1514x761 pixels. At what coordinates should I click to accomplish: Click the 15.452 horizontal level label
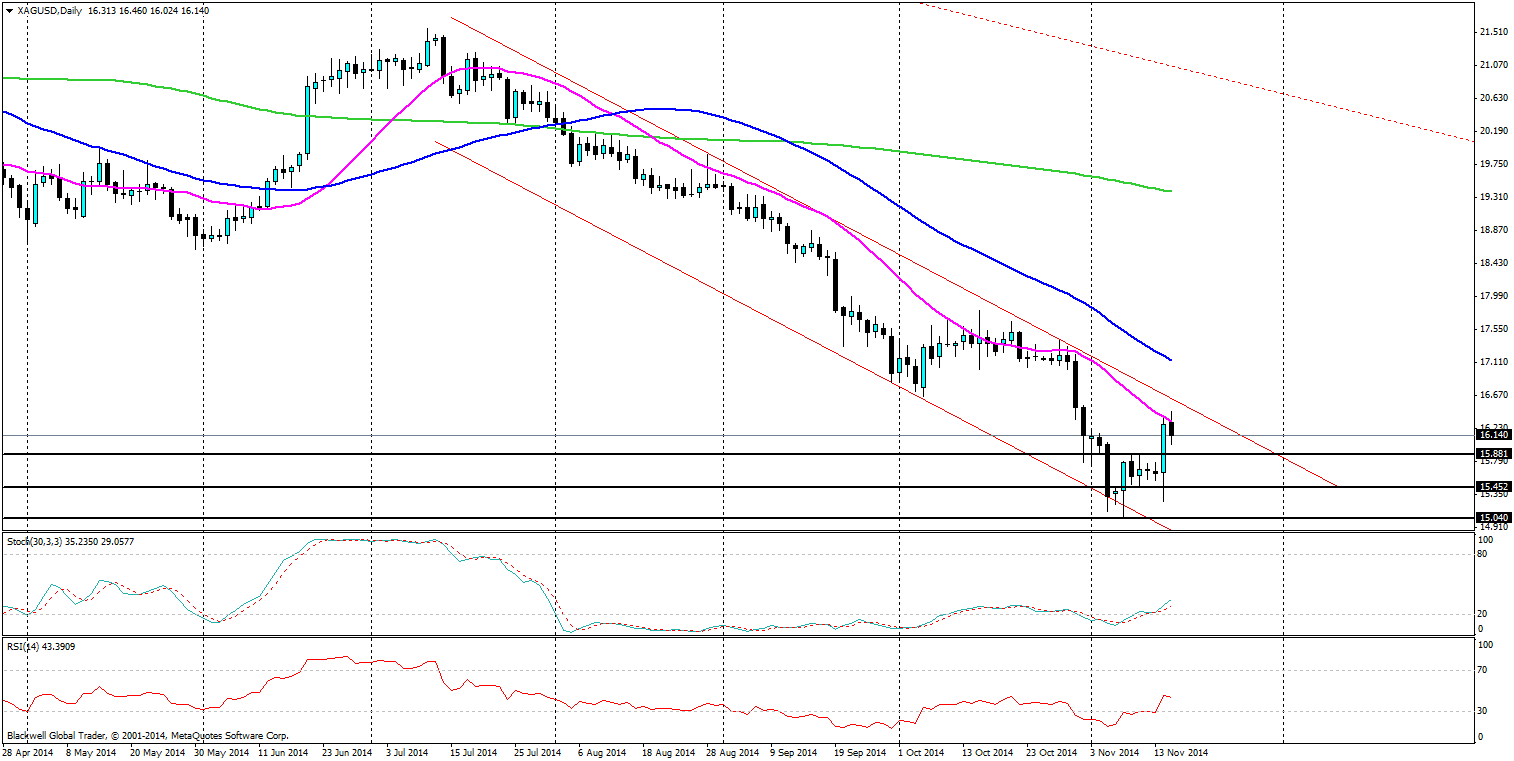tap(1493, 486)
